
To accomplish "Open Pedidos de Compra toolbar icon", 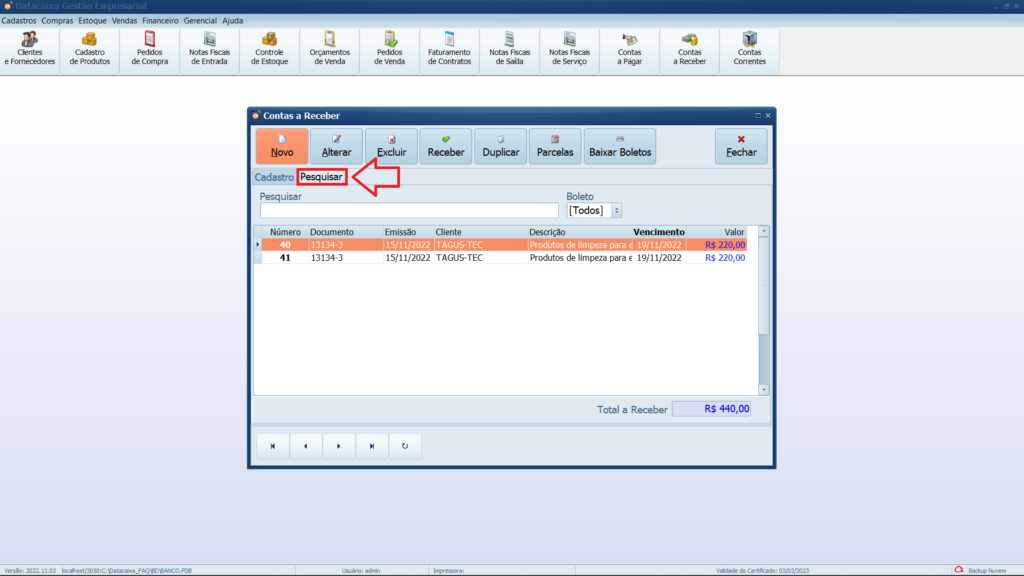I will pos(150,50).
